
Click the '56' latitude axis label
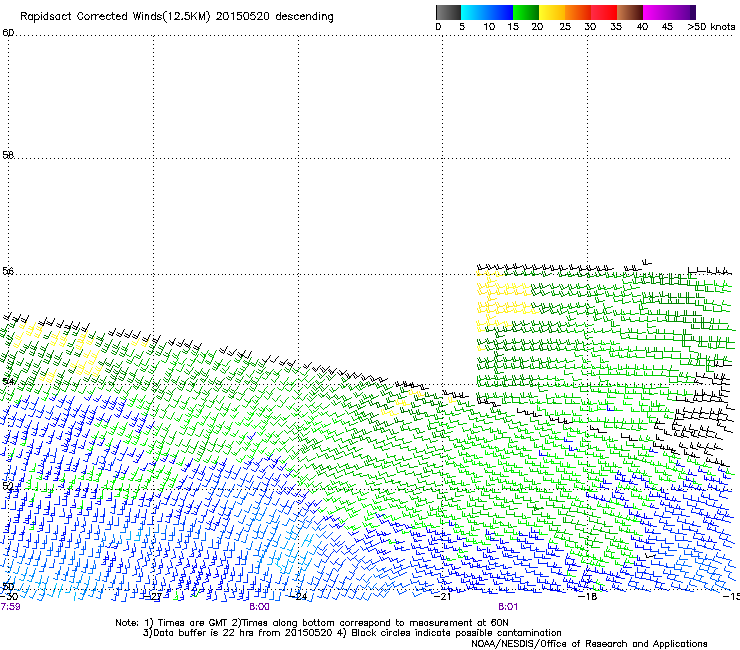coord(8,271)
